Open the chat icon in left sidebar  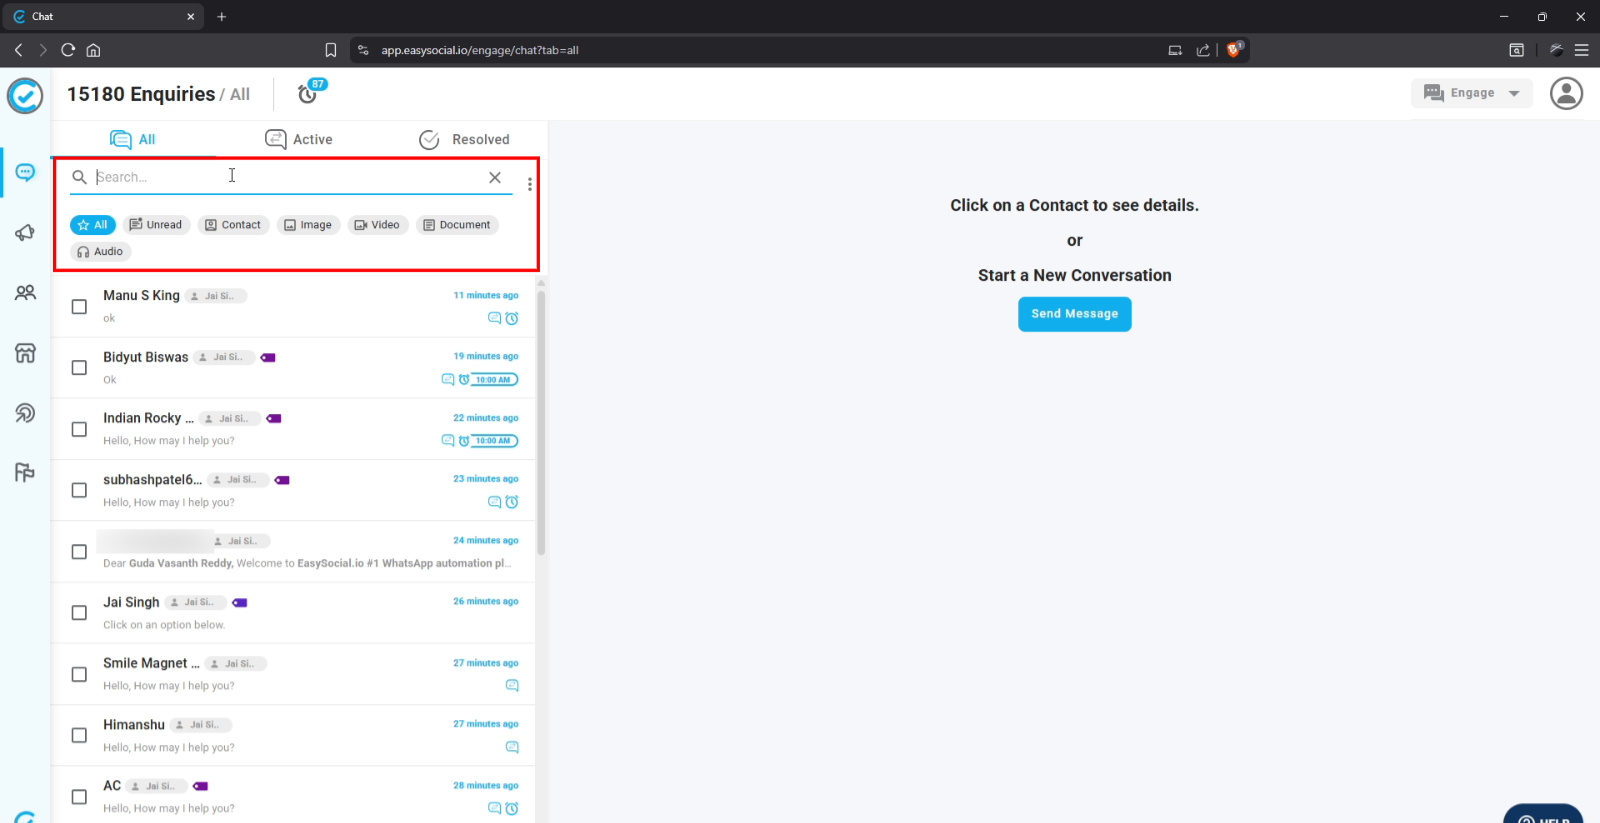25,173
